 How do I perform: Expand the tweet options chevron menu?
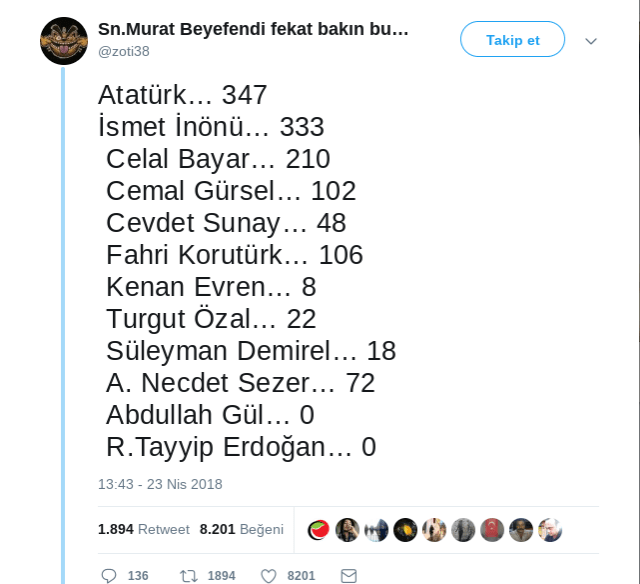point(590,41)
